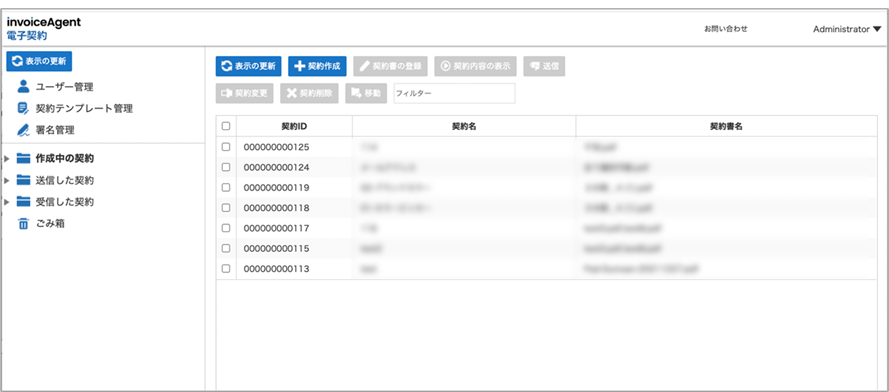The height and width of the screenshot is (392, 889).
Task: Click the 契約変更 button
Action: point(244,93)
